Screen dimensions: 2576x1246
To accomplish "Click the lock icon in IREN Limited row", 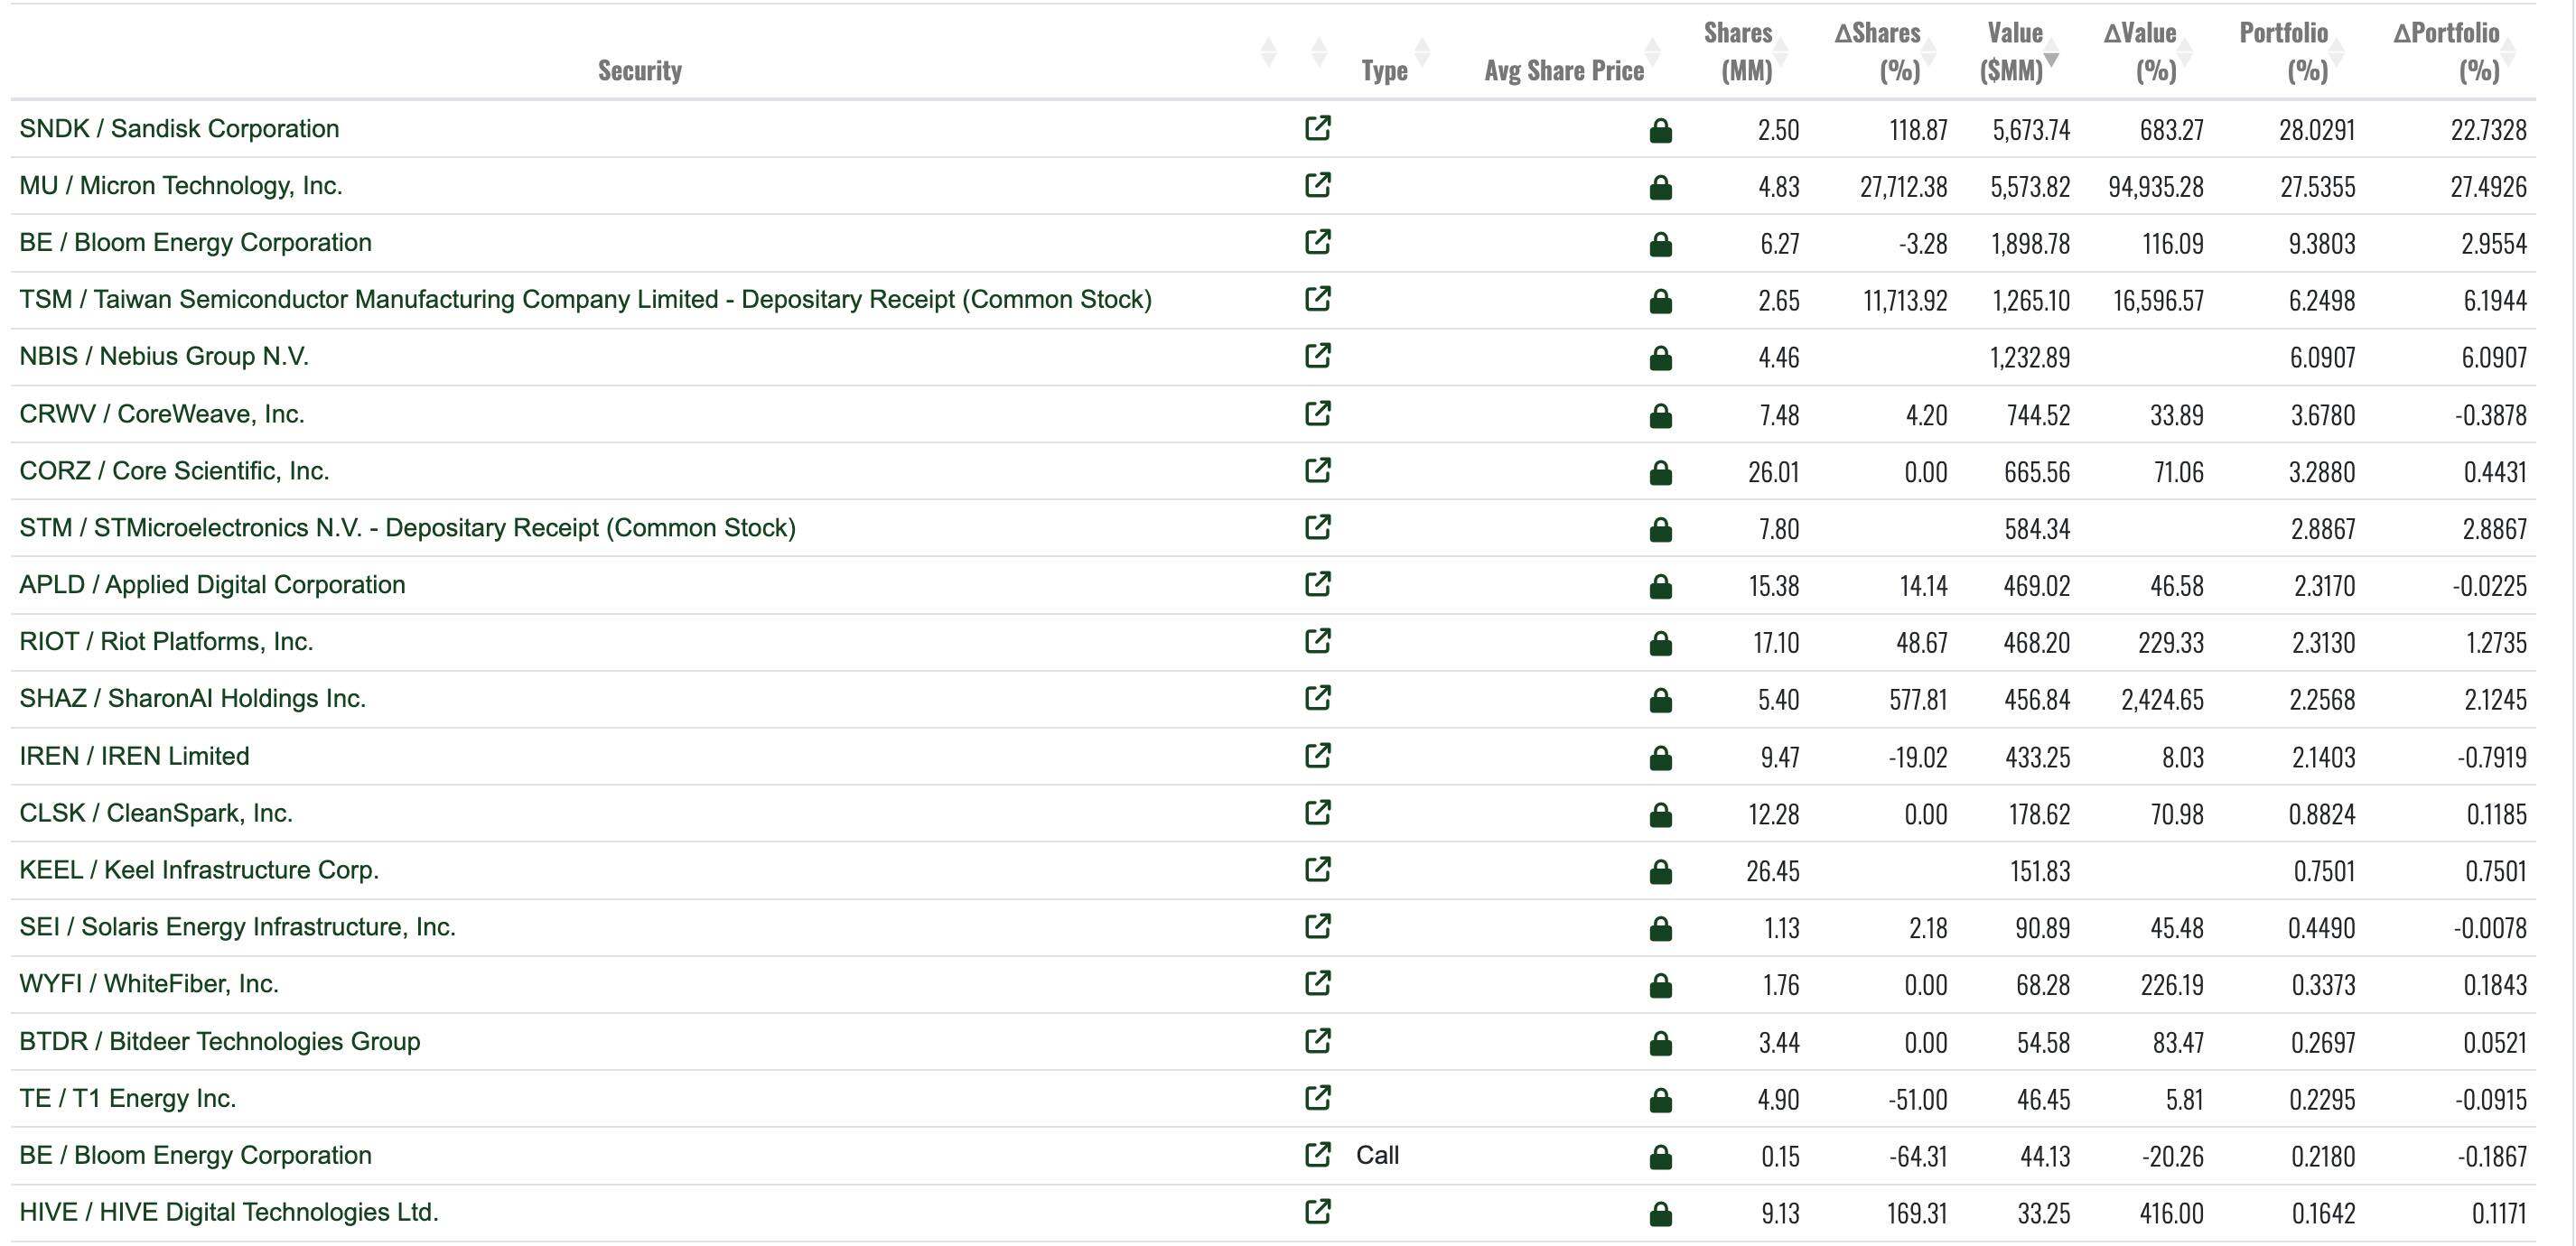I will point(1660,759).
